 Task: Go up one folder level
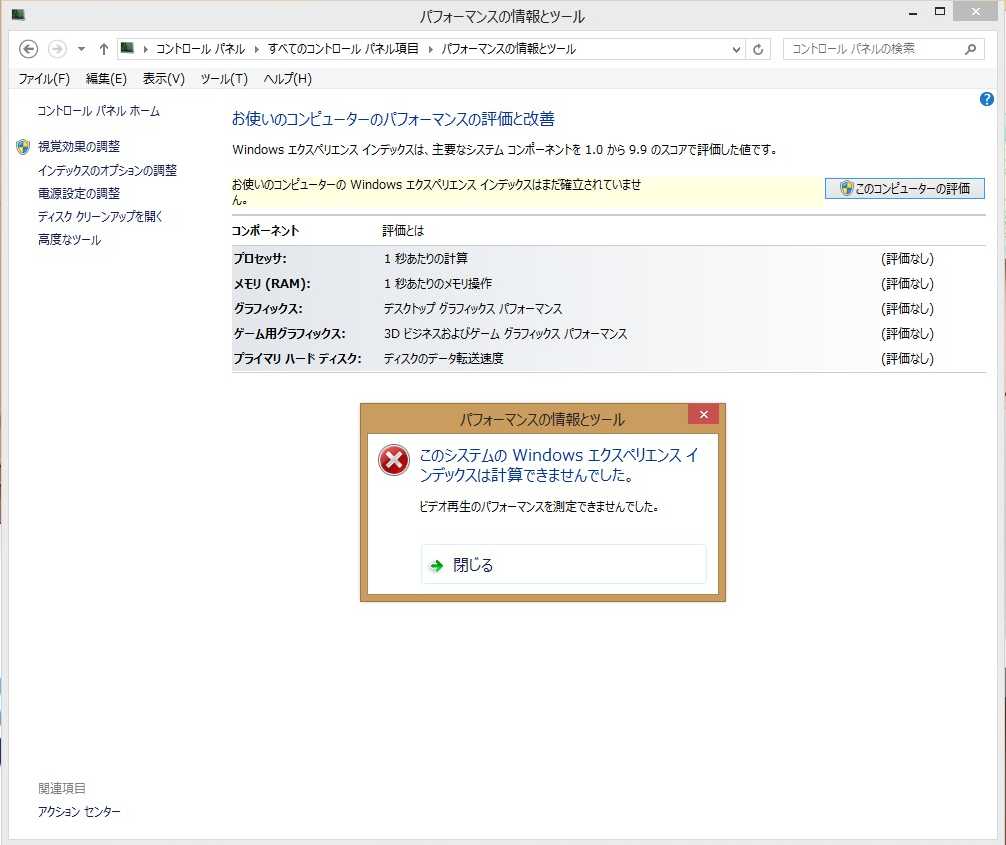tap(103, 49)
